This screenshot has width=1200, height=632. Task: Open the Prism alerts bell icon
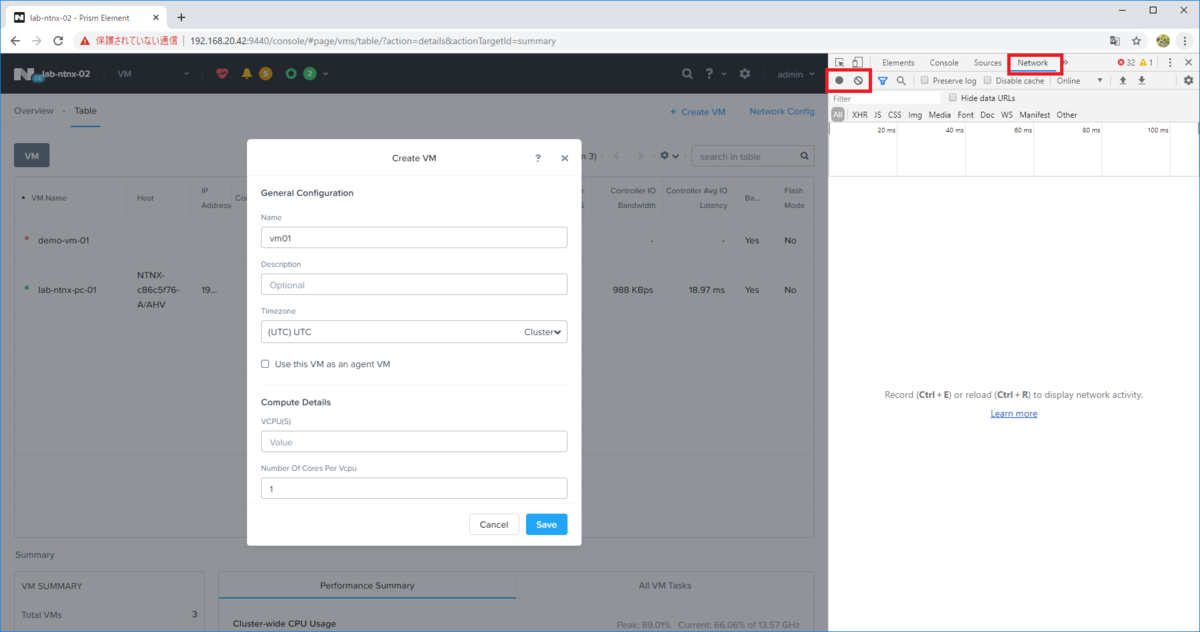pyautogui.click(x=247, y=74)
